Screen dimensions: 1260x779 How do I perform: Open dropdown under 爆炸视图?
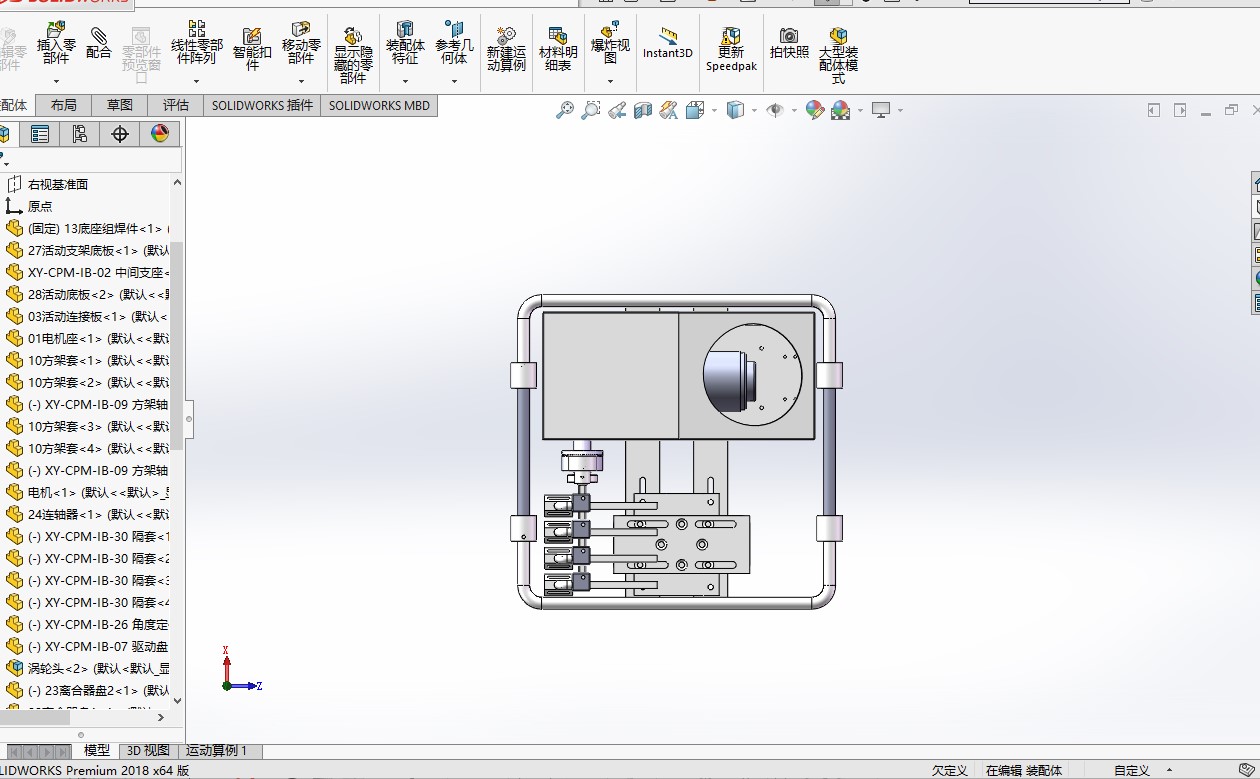pos(610,82)
